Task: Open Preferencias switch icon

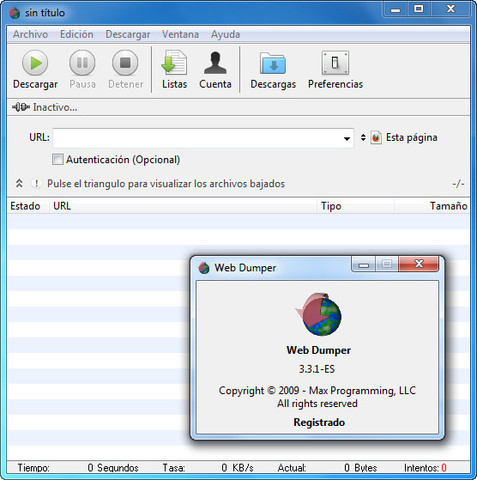Action: tap(335, 63)
